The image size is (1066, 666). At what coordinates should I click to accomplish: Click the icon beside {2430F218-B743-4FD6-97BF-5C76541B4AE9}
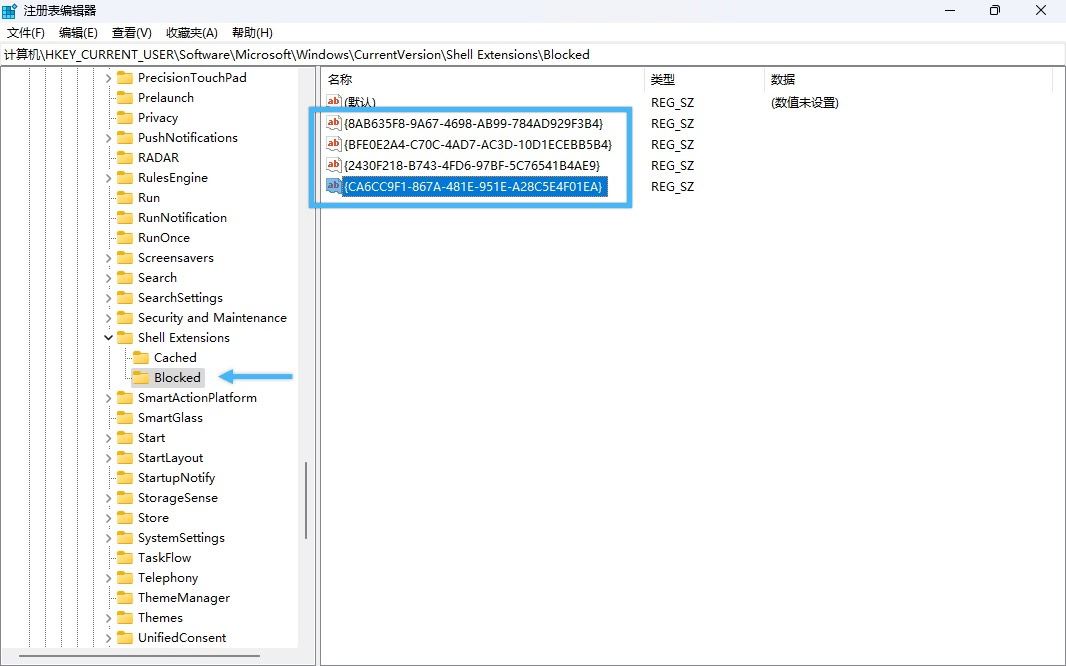click(334, 166)
